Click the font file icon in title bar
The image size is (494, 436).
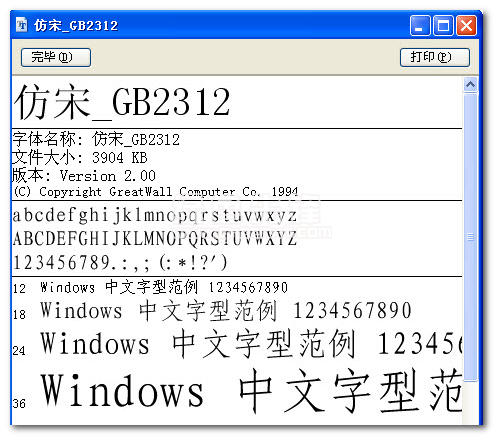[x=22, y=25]
